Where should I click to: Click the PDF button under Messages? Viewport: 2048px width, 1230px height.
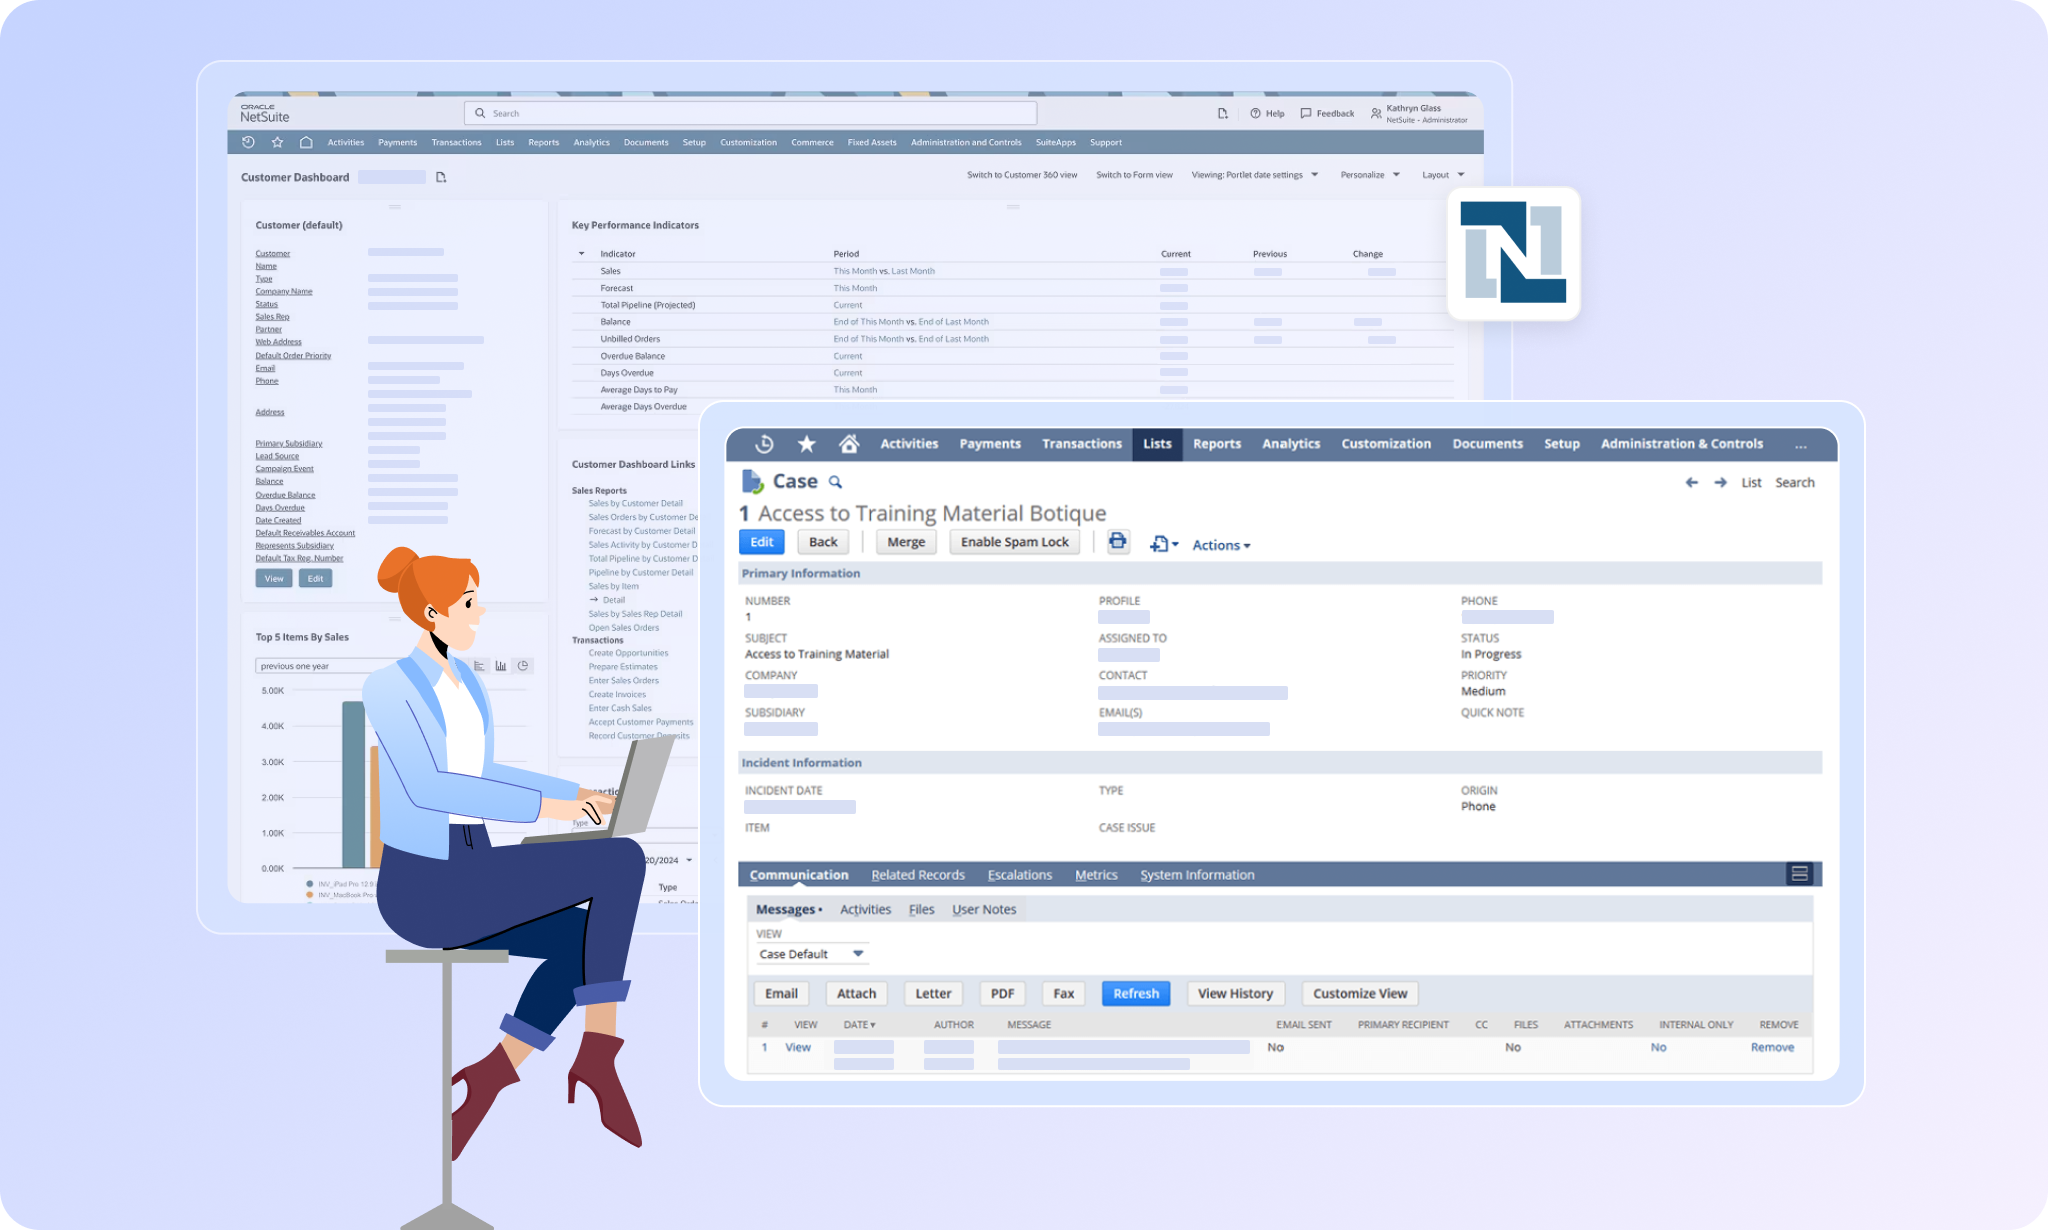[1002, 994]
